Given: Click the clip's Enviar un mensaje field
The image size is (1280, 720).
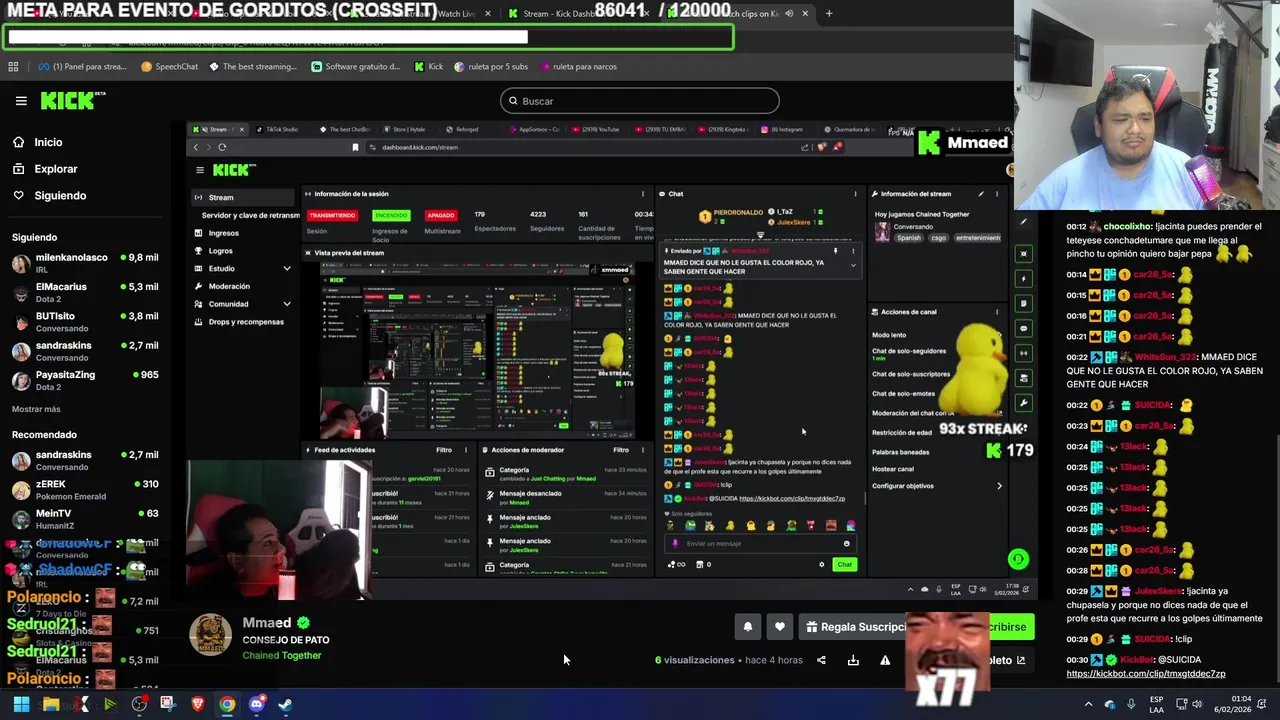Looking at the screenshot, I should click(x=760, y=544).
